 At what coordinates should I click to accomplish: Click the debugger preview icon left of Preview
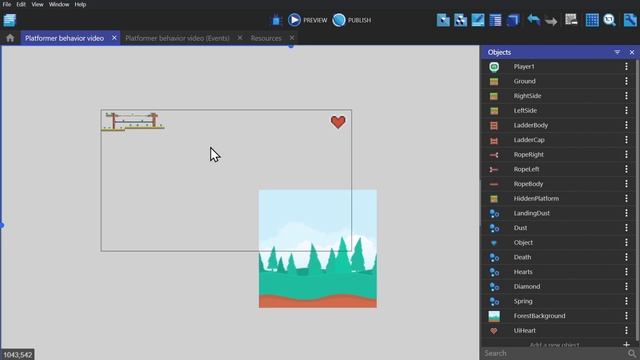pyautogui.click(x=277, y=20)
